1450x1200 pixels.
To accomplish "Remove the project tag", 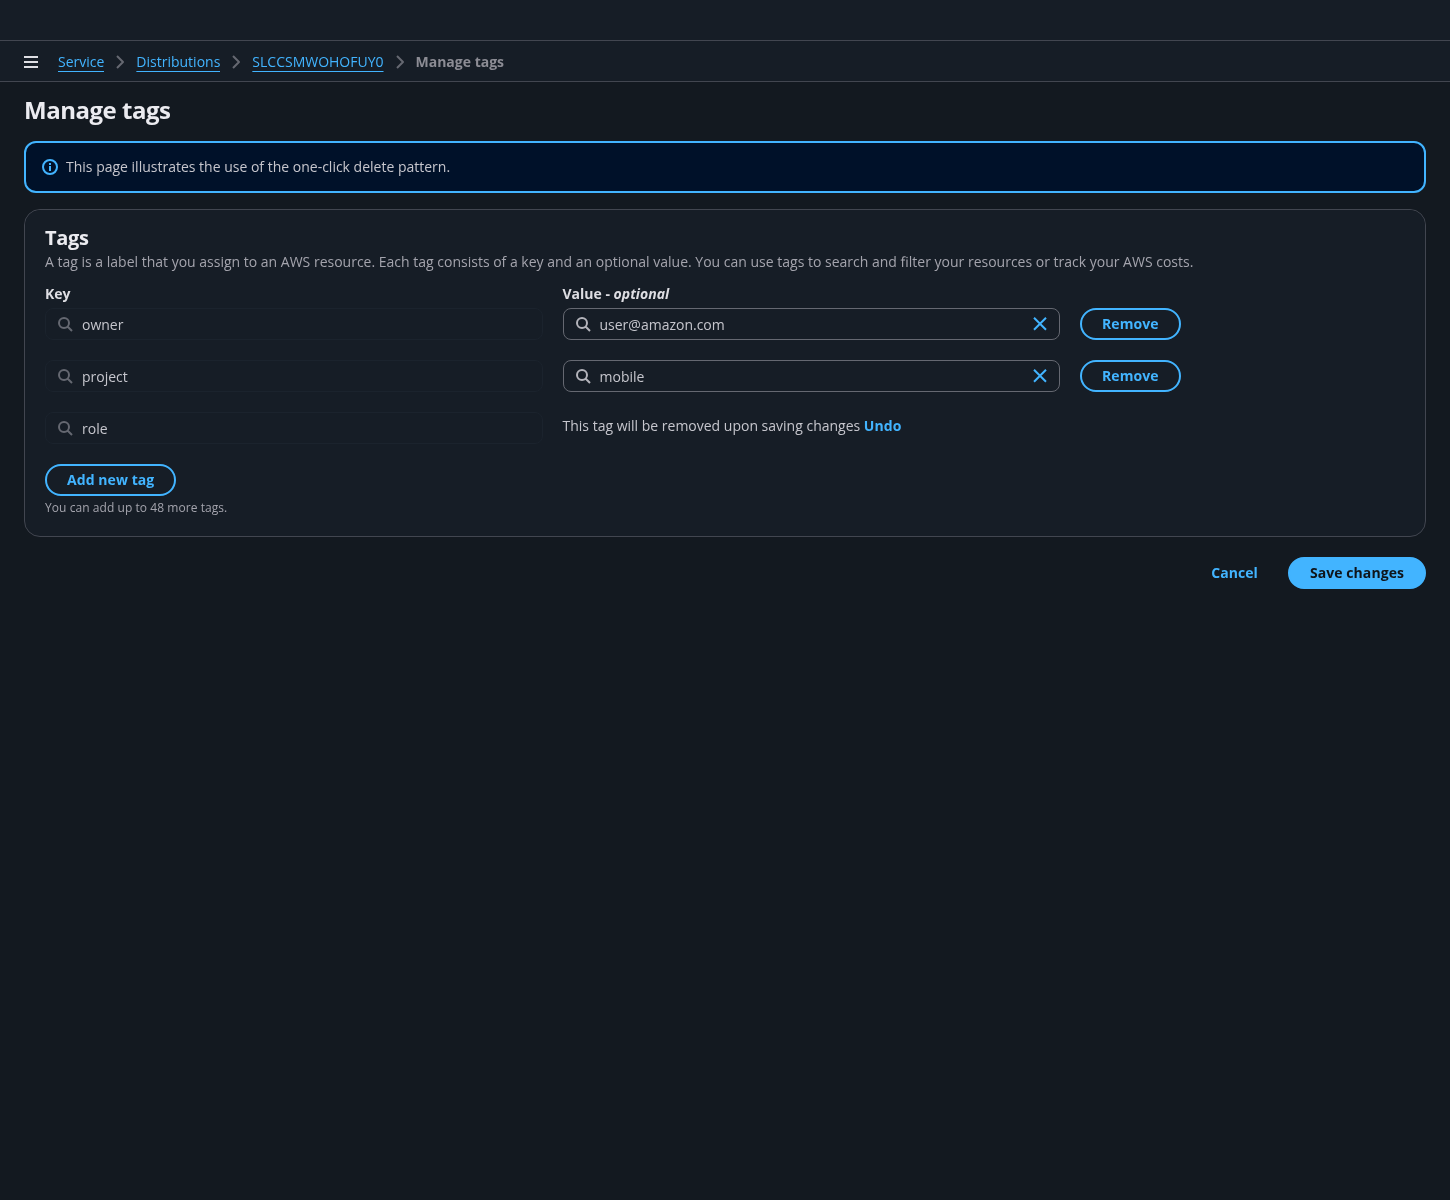I will [1129, 376].
